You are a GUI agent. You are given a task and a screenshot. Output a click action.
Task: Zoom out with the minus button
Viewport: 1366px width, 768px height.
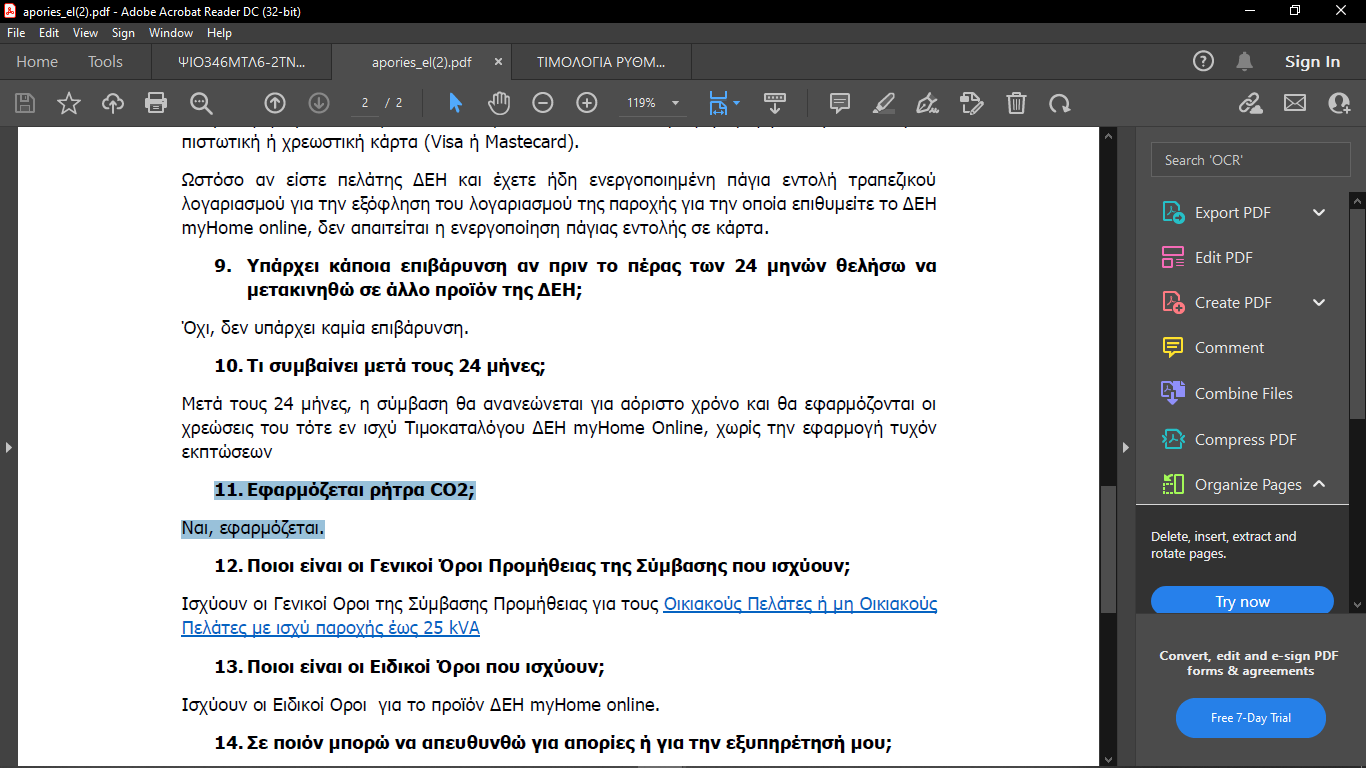click(542, 103)
